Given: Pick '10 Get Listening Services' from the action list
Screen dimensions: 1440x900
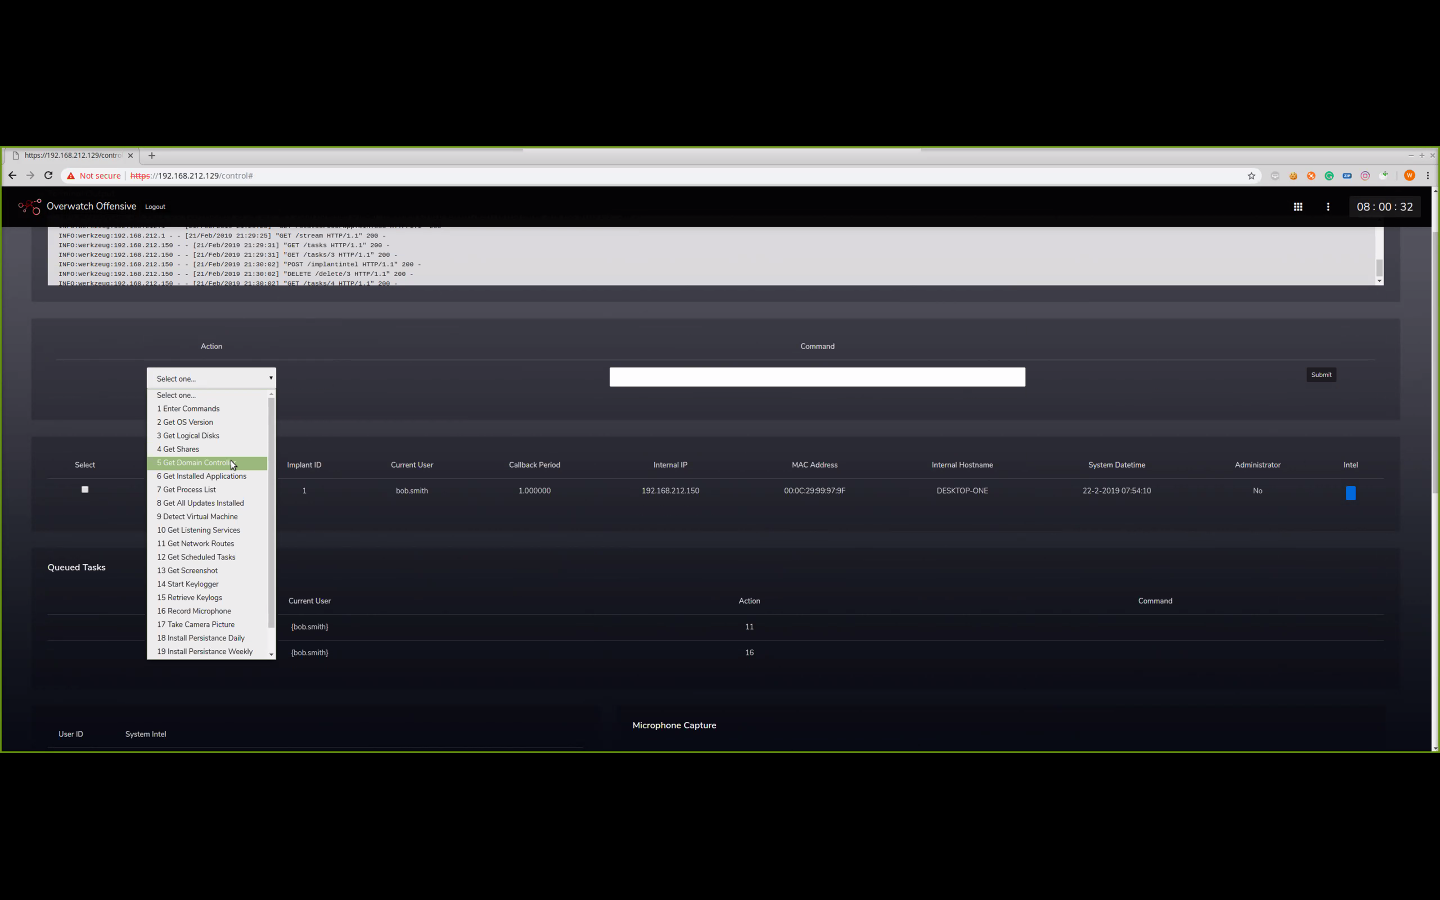Looking at the screenshot, I should tap(198, 530).
